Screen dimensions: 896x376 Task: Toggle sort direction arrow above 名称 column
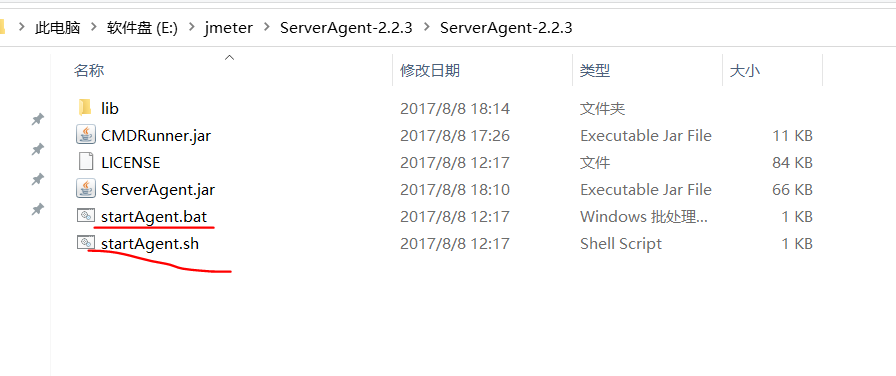pyautogui.click(x=230, y=57)
